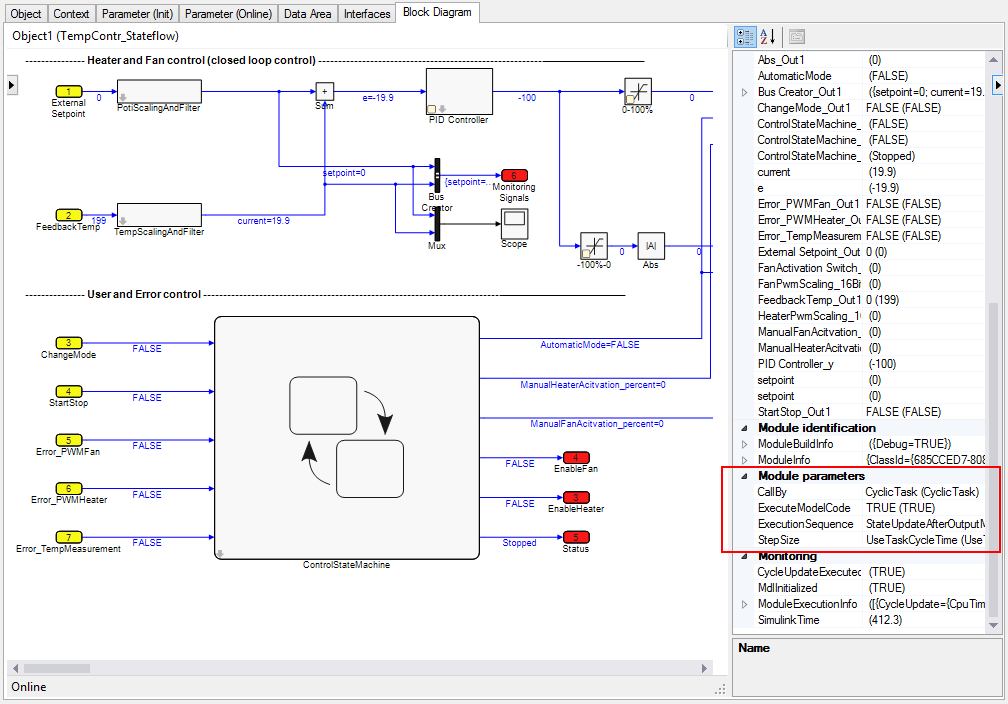1008x704 pixels.
Task: Select the ExecutionSequence value field
Action: click(x=922, y=524)
